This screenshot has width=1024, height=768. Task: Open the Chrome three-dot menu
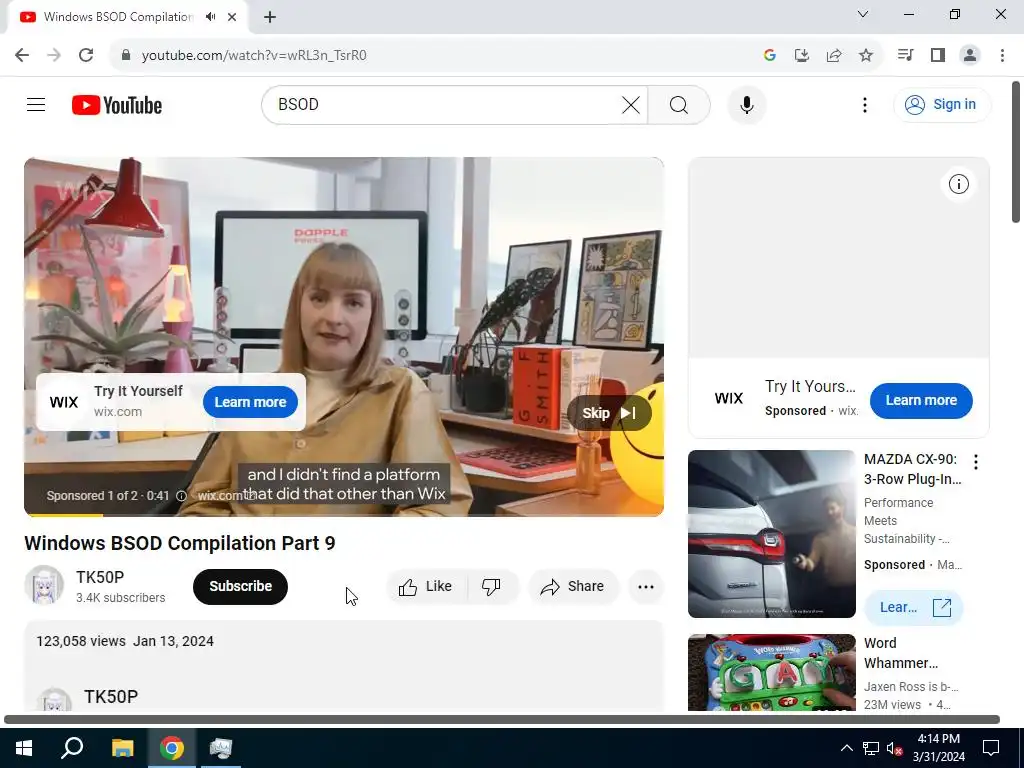click(x=1002, y=55)
